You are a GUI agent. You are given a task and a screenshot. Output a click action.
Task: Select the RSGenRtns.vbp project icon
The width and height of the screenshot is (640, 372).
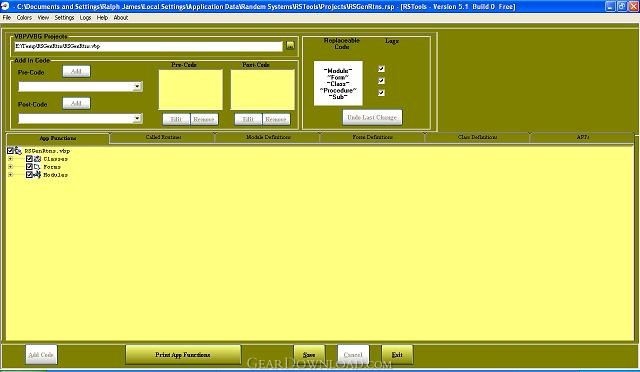pyautogui.click(x=18, y=151)
